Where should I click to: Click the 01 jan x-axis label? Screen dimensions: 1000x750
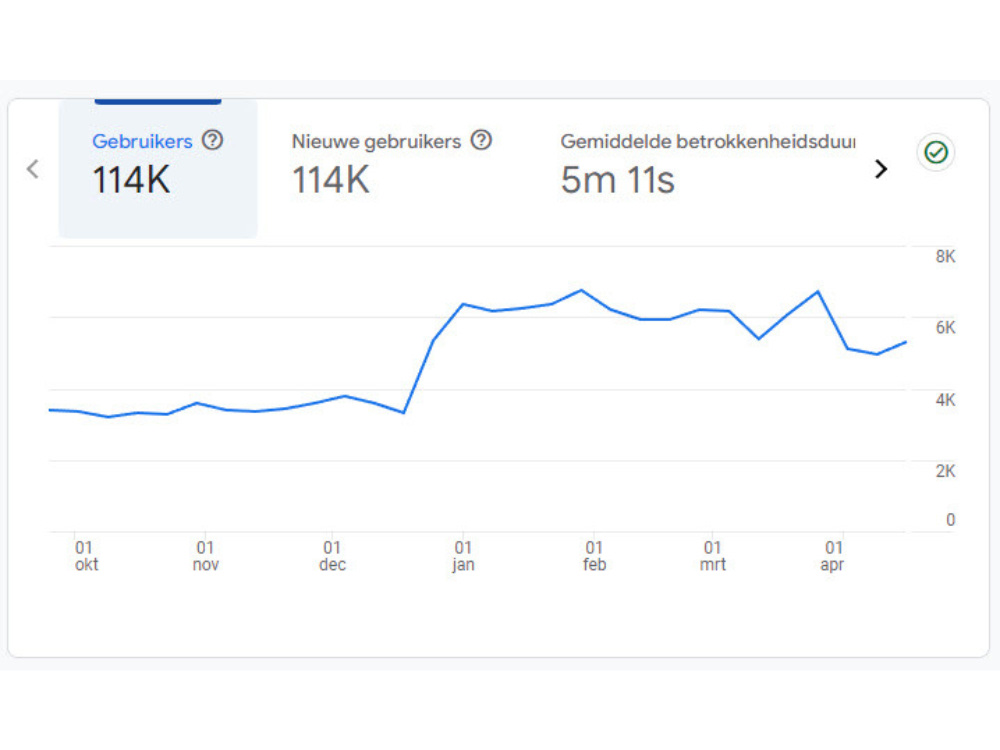[464, 556]
